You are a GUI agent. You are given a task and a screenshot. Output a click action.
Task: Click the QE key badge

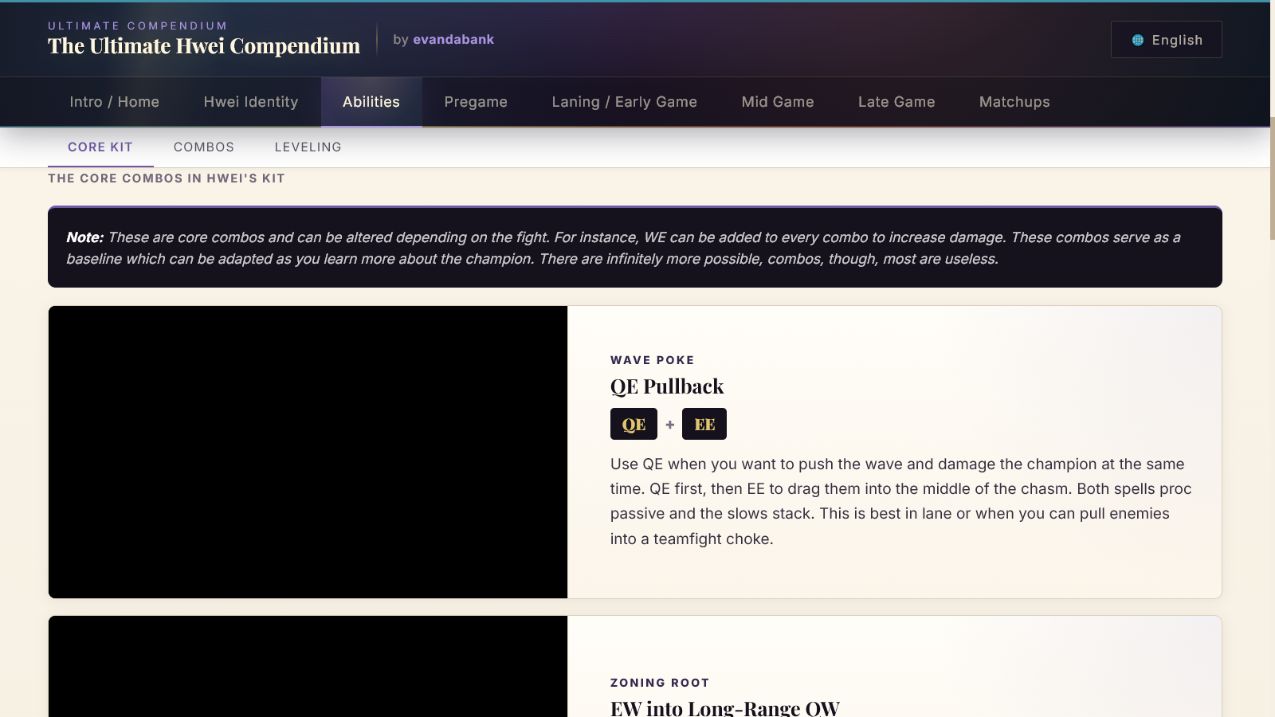(634, 424)
